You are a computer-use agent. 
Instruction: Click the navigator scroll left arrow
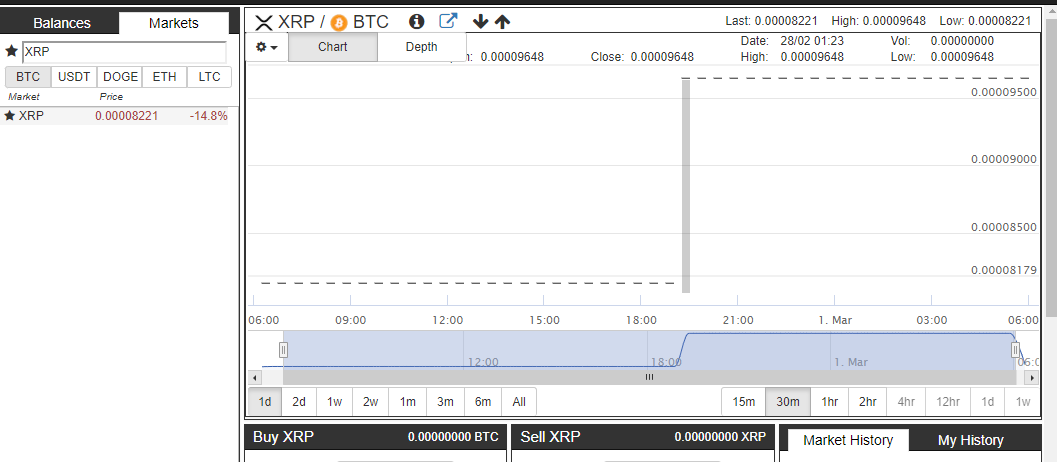254,378
